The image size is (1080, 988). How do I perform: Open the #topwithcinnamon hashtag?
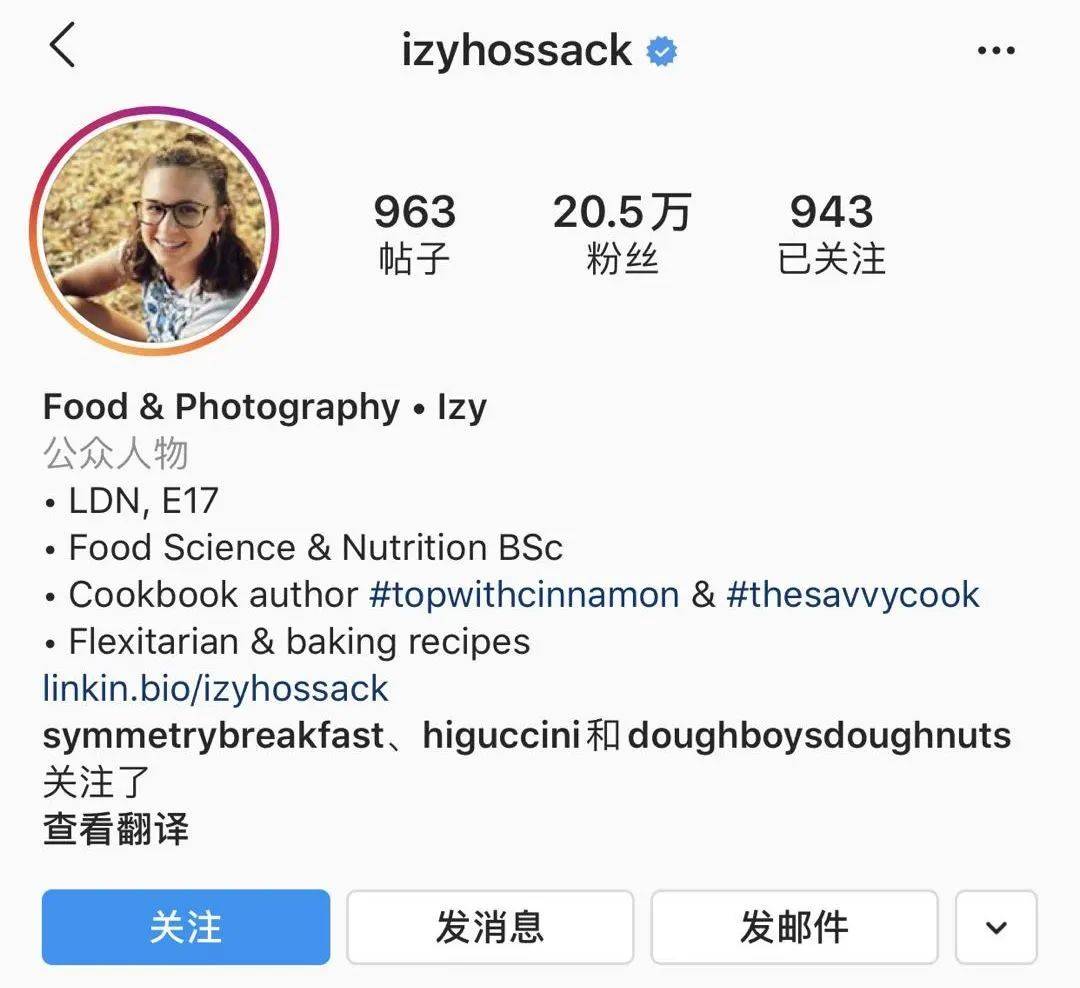pyautogui.click(x=524, y=595)
